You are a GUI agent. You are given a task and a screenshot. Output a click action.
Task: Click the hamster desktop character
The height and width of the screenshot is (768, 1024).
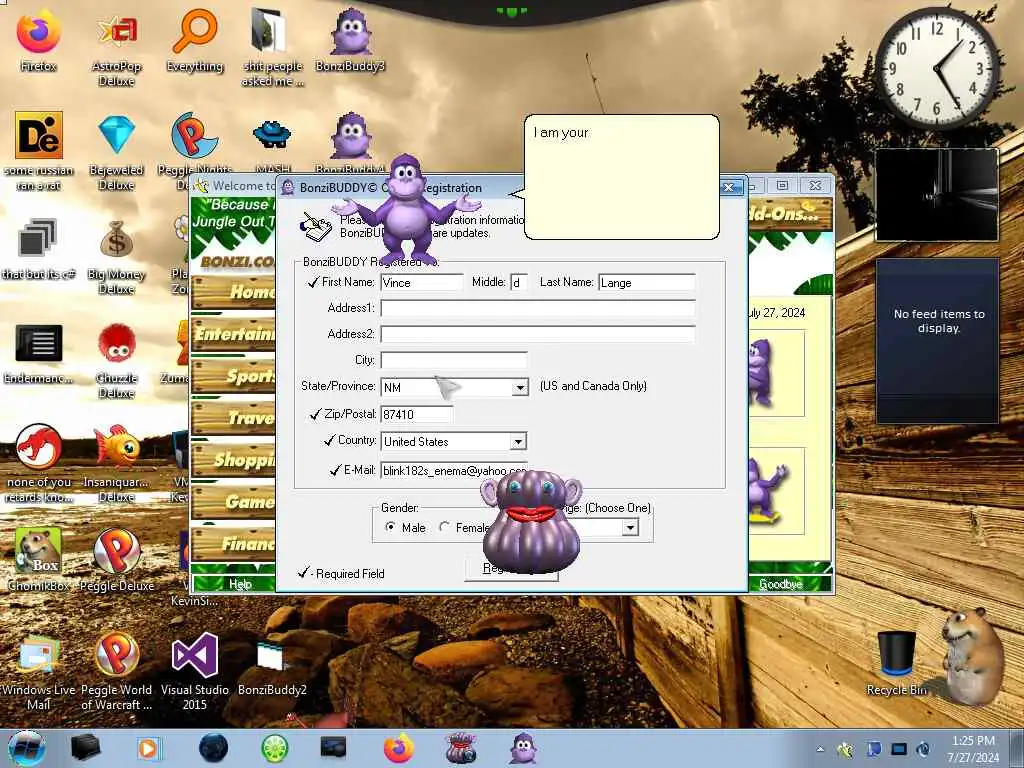tap(973, 656)
